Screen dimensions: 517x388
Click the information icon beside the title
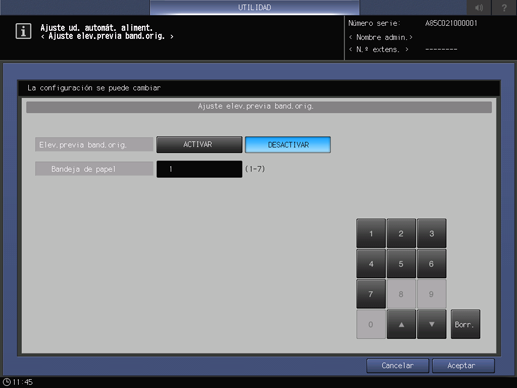pos(23,31)
